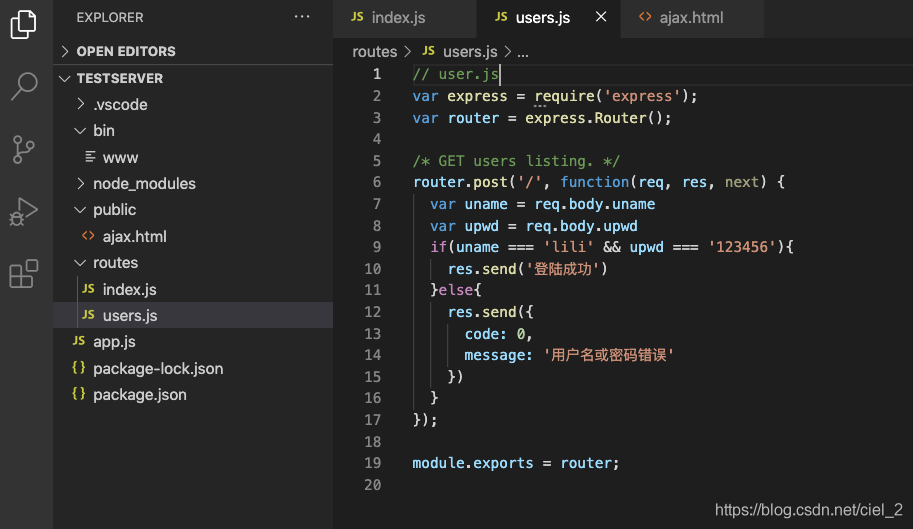
Task: Open ajax.html in the file tree
Action: (x=134, y=236)
